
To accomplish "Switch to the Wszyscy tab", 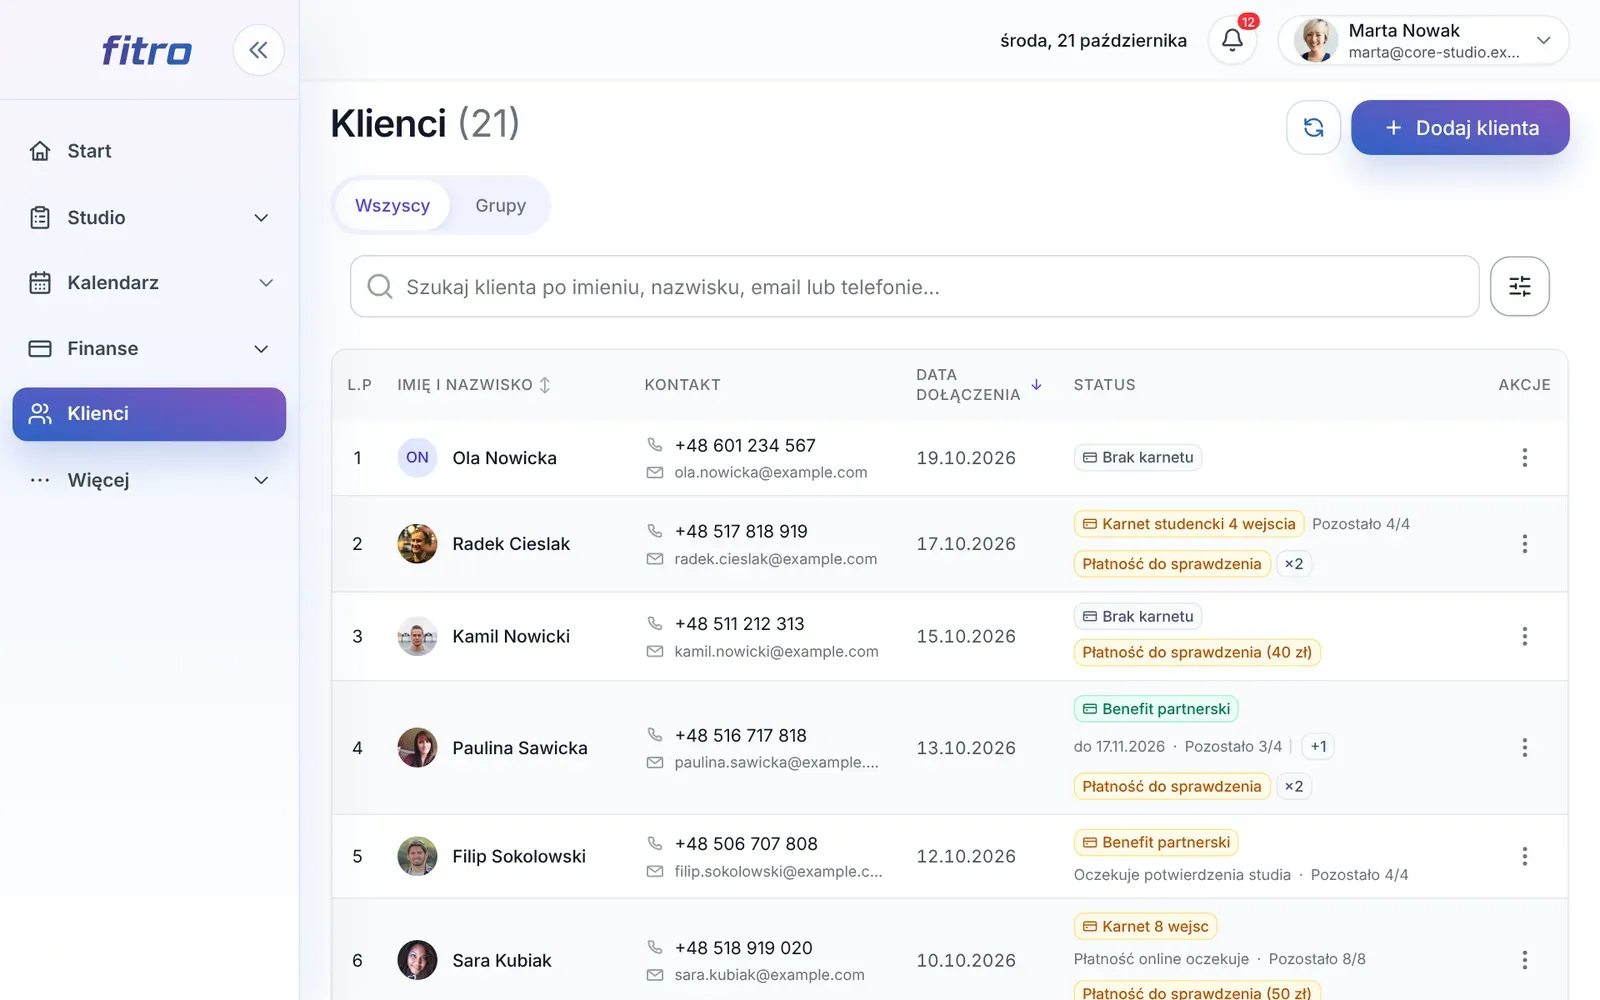I will pos(392,205).
